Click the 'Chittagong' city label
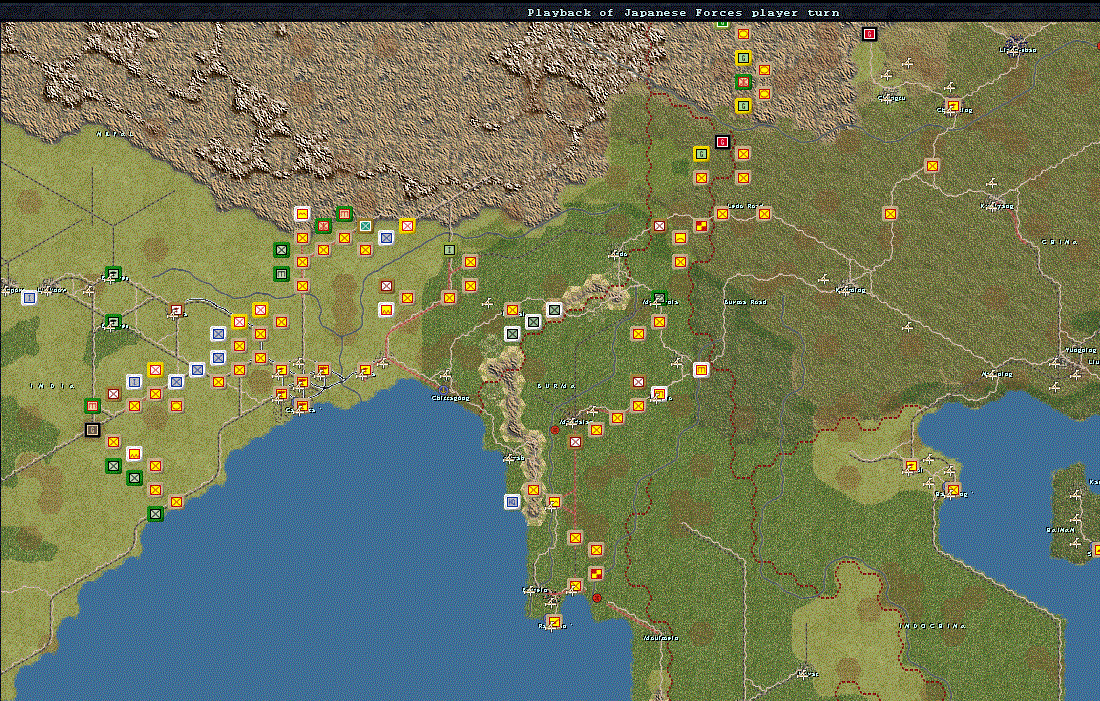Screen dimensions: 1100x701 pyautogui.click(x=450, y=399)
